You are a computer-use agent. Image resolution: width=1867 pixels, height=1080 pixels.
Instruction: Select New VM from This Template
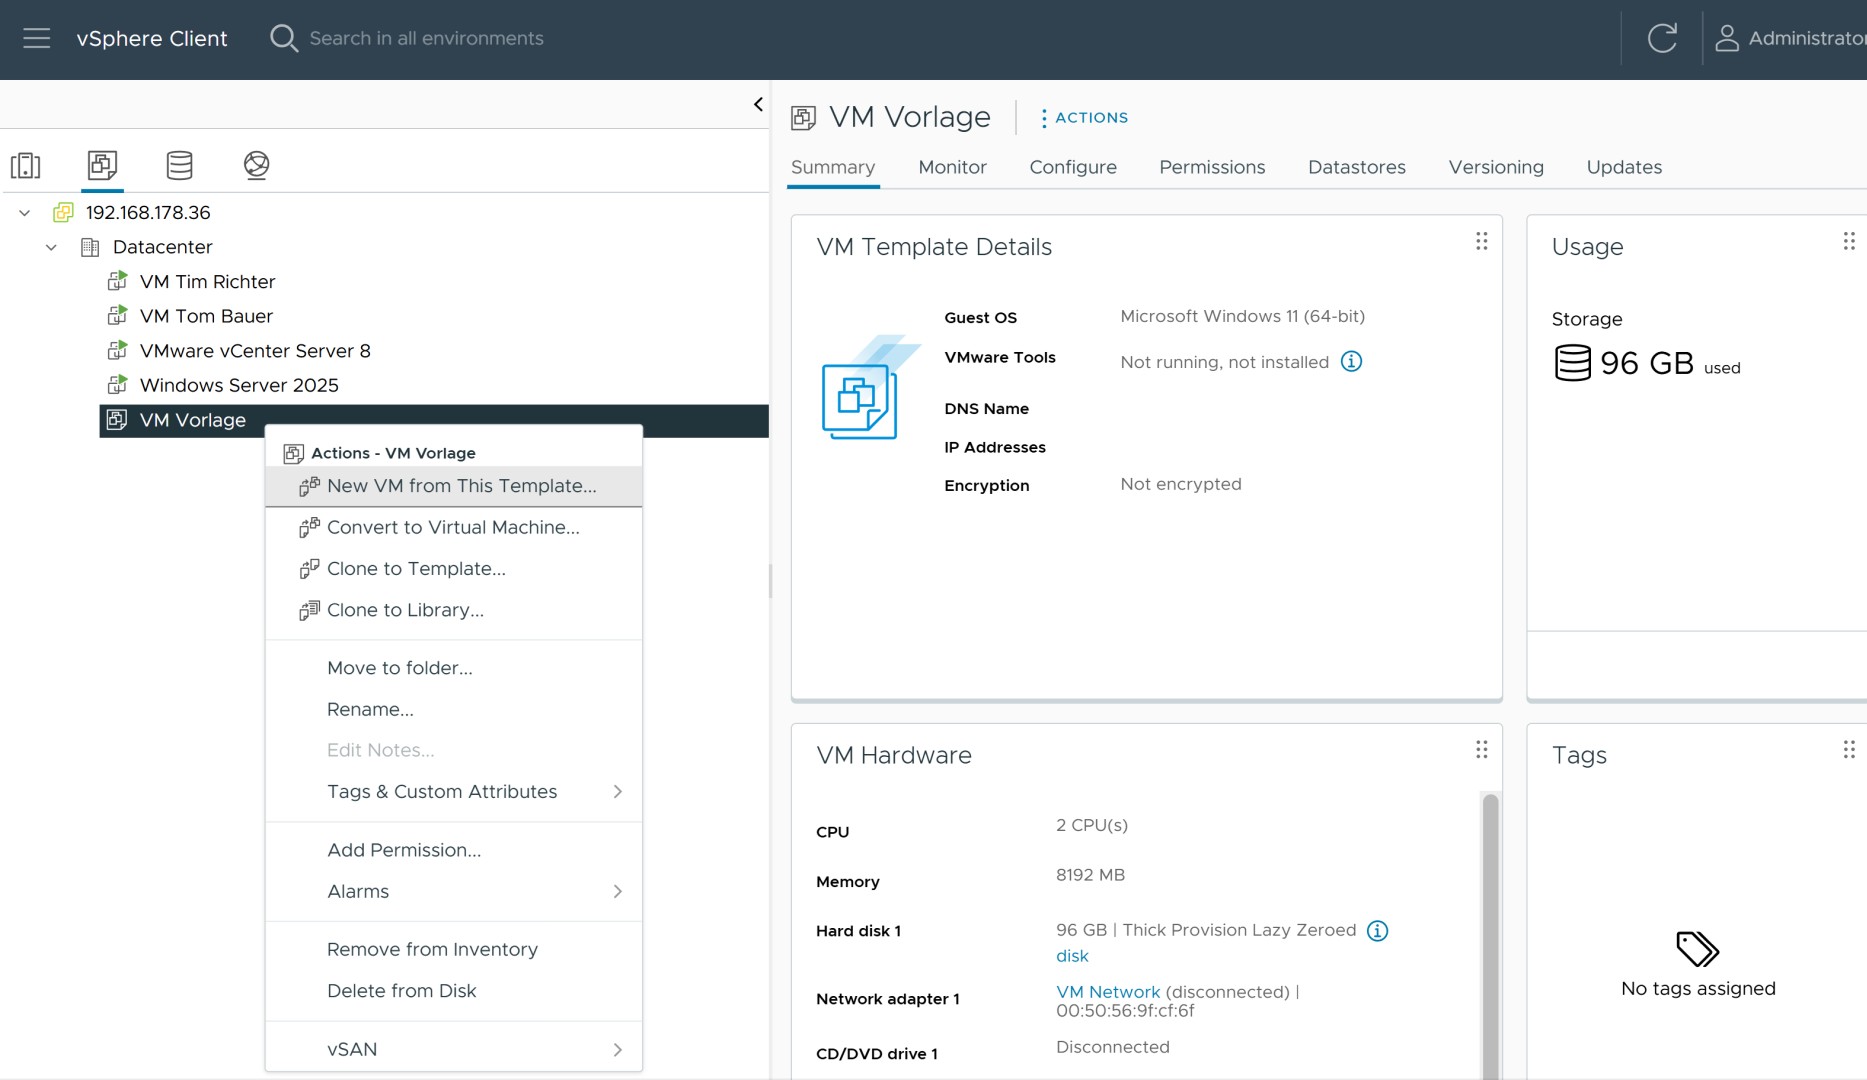[454, 486]
